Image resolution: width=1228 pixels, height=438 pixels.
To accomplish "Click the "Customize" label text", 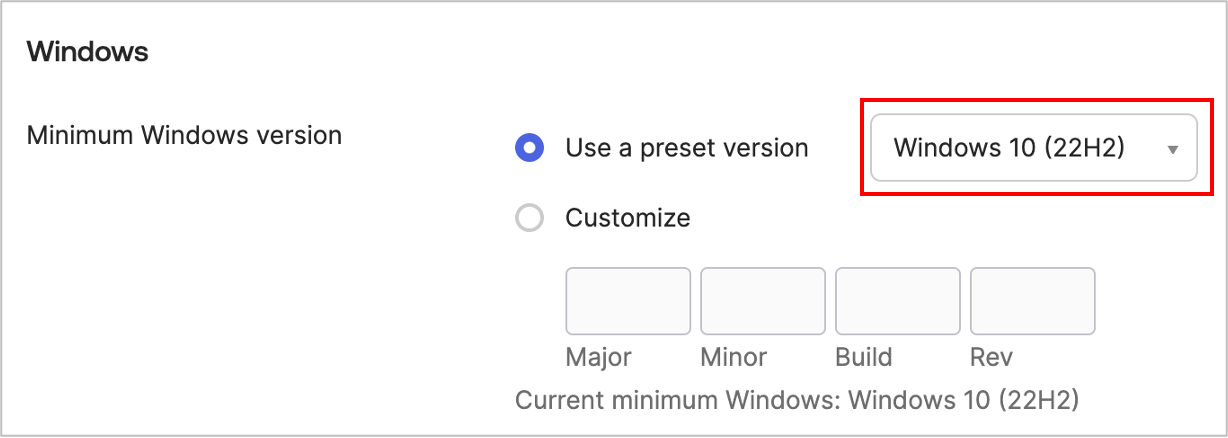I will pos(628,217).
